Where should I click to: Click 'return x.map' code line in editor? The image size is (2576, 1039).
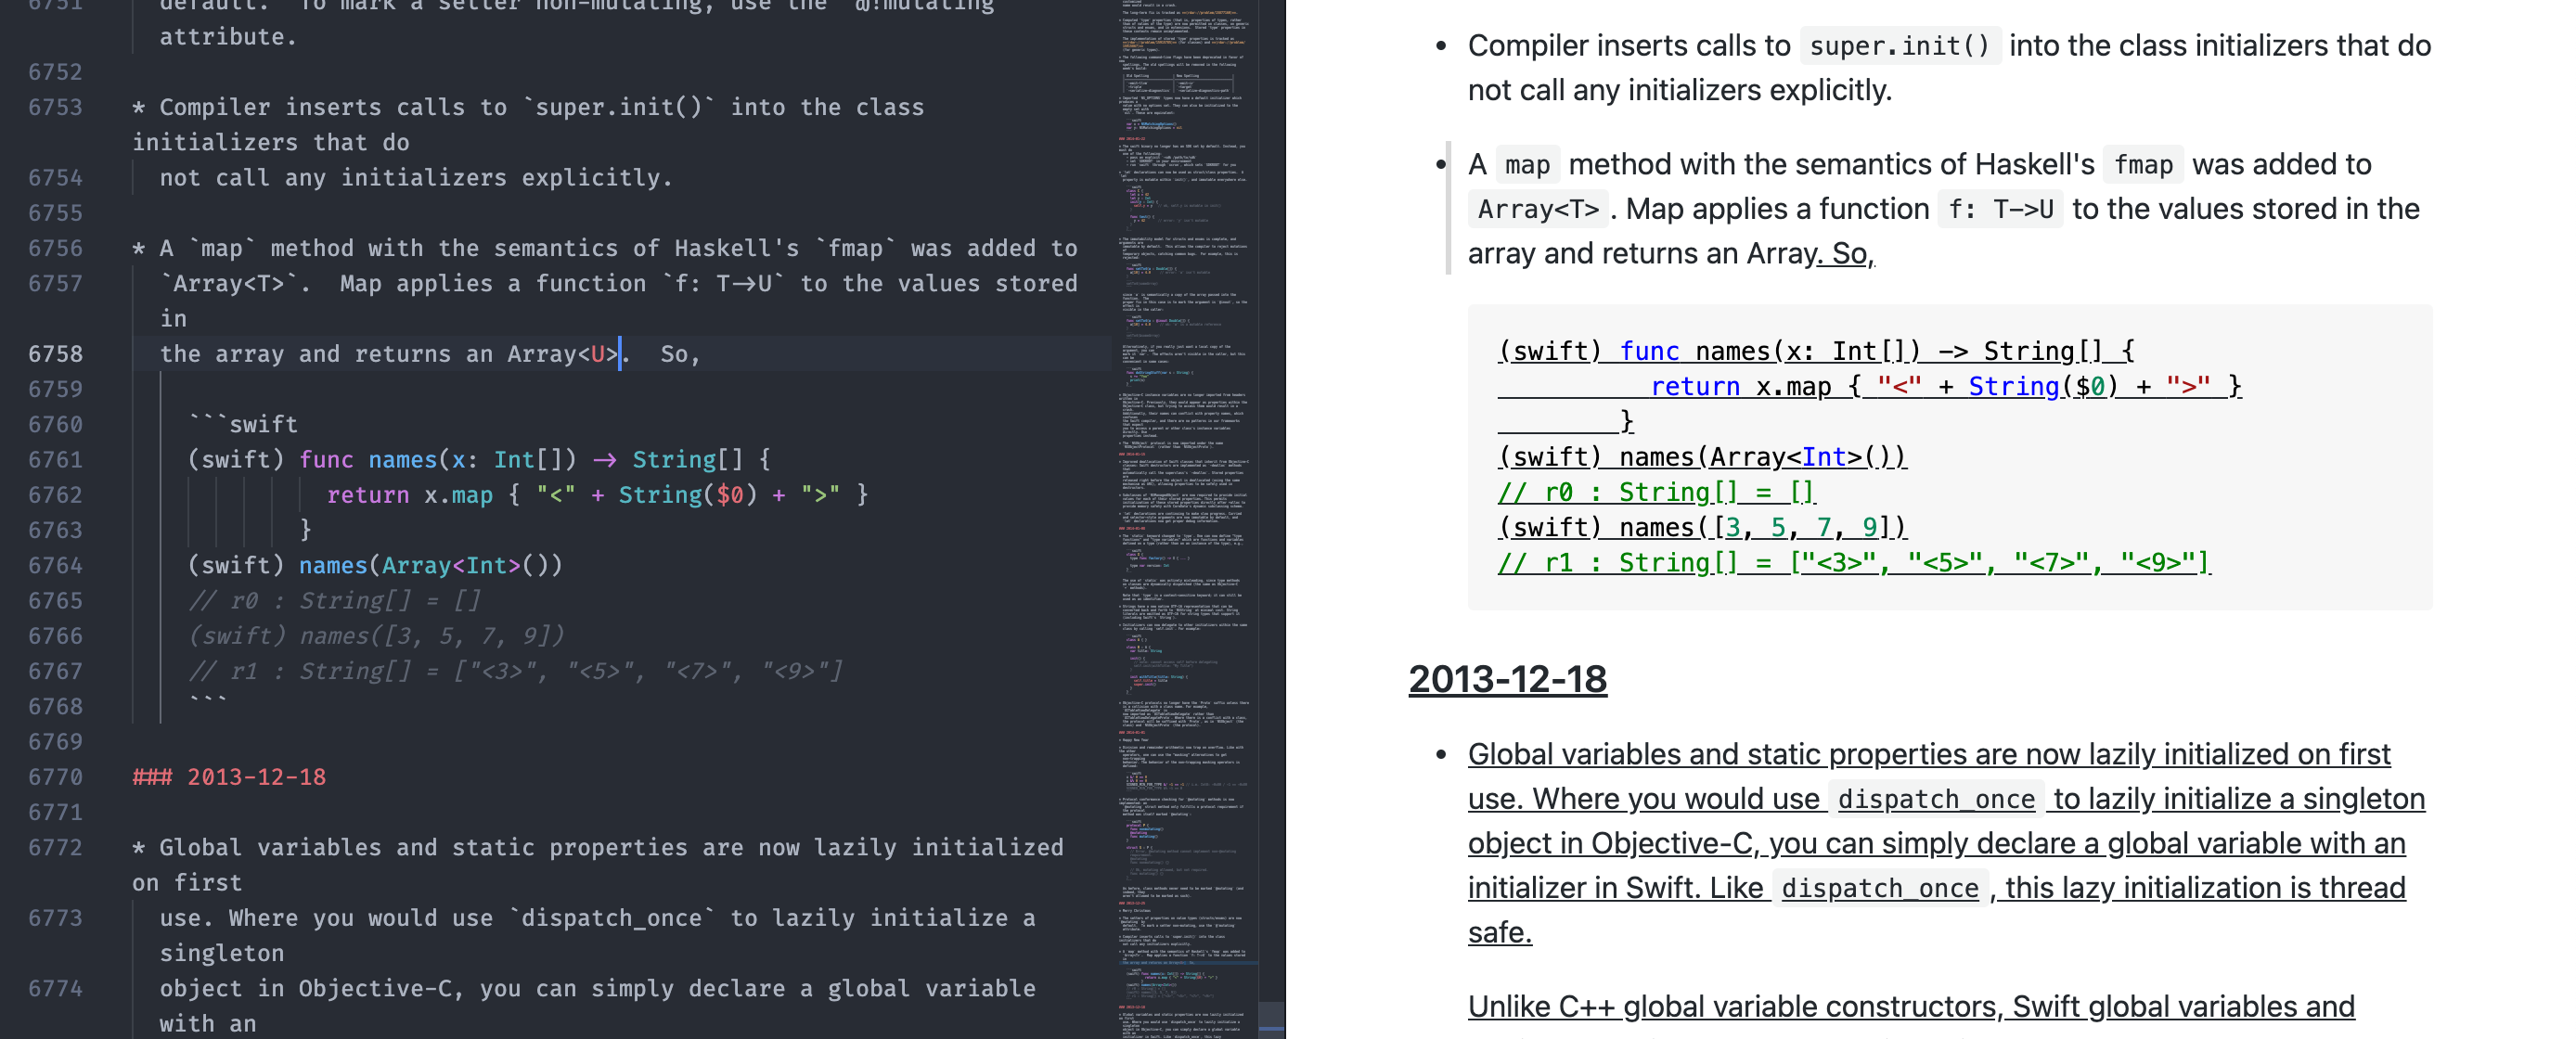pos(597,495)
